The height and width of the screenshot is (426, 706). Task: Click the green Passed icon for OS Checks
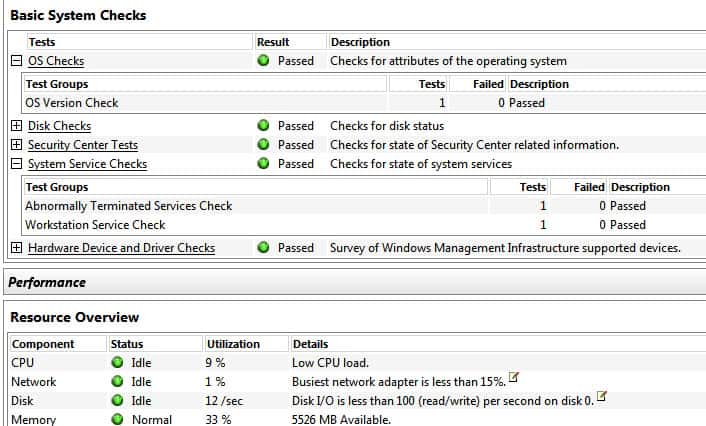pyautogui.click(x=264, y=61)
